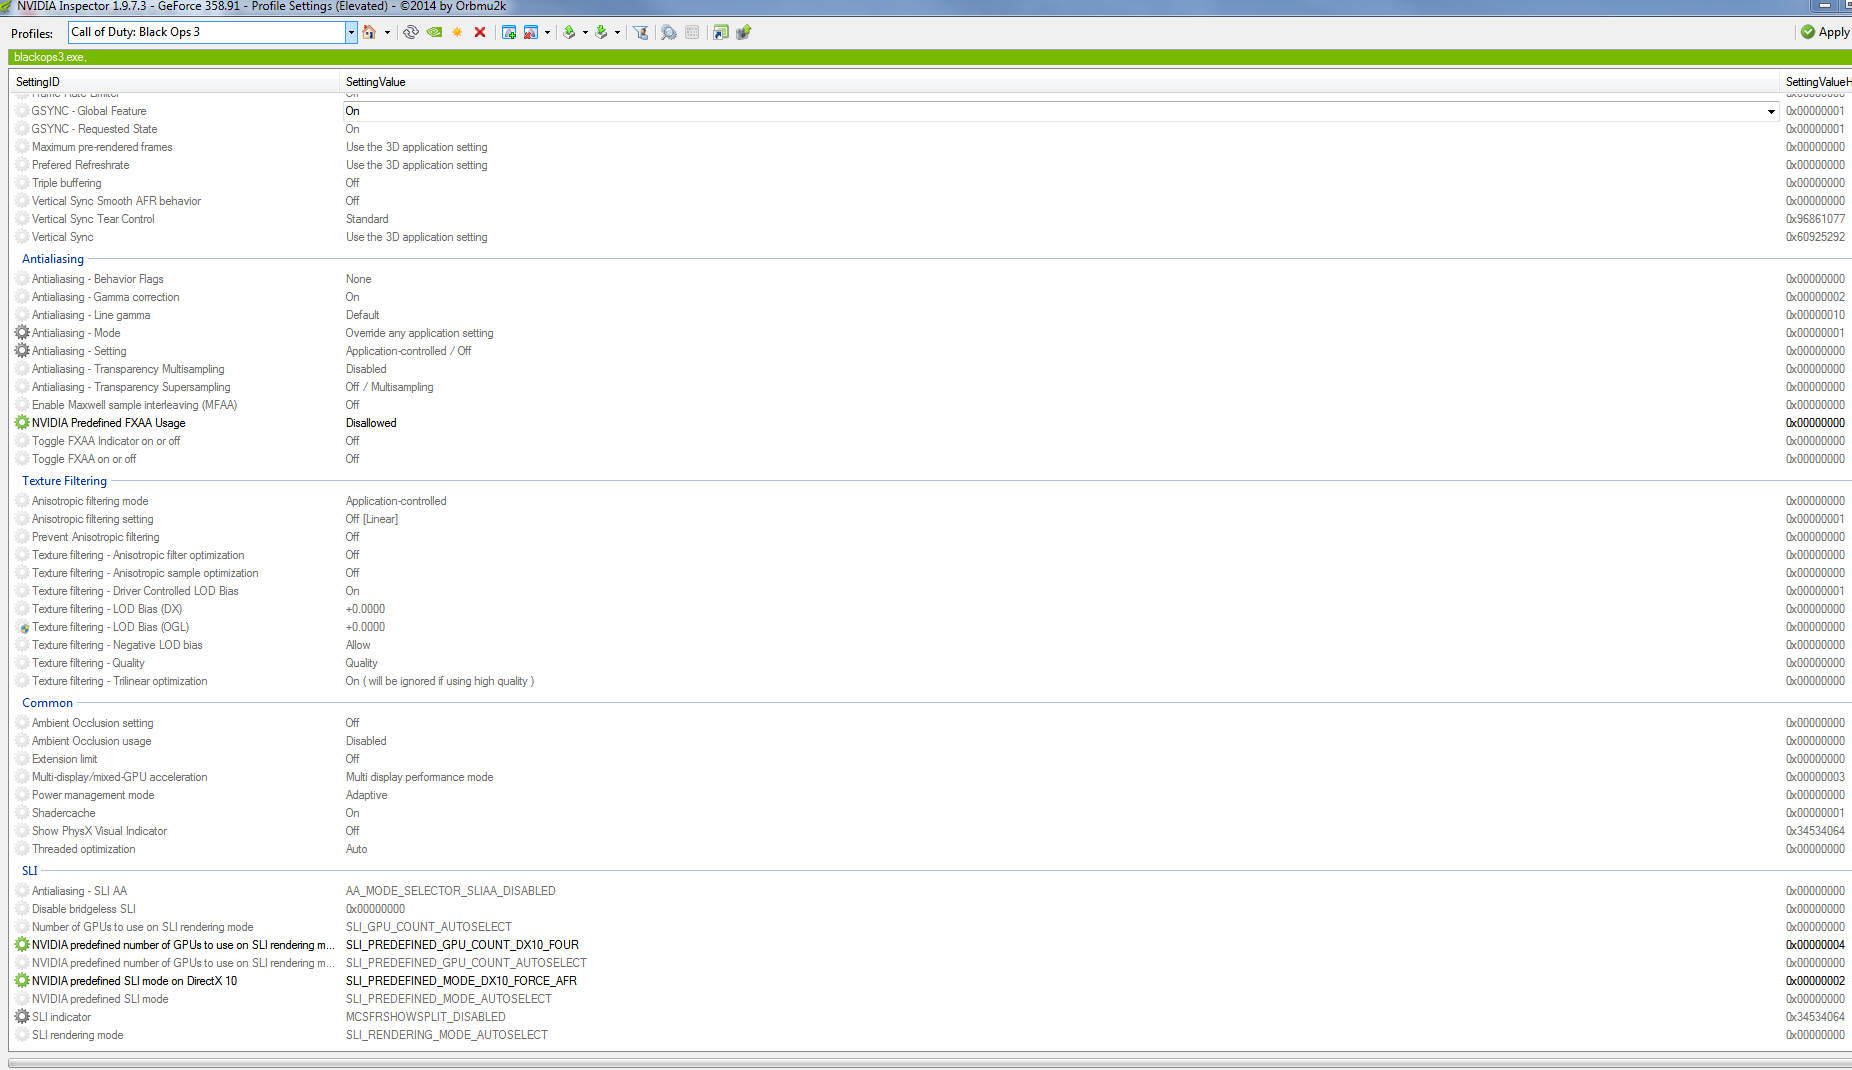Select Toggle FXAA Indicator on or off
The height and width of the screenshot is (1070, 1852).
[930, 441]
